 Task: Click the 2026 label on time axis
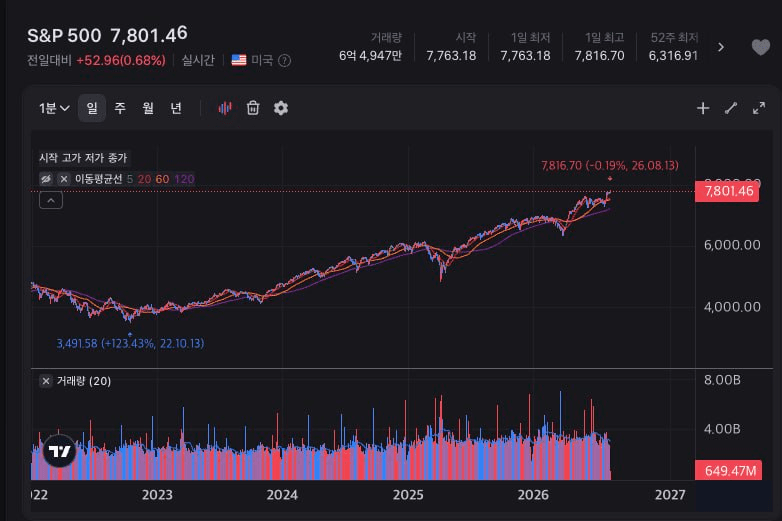pyautogui.click(x=533, y=495)
